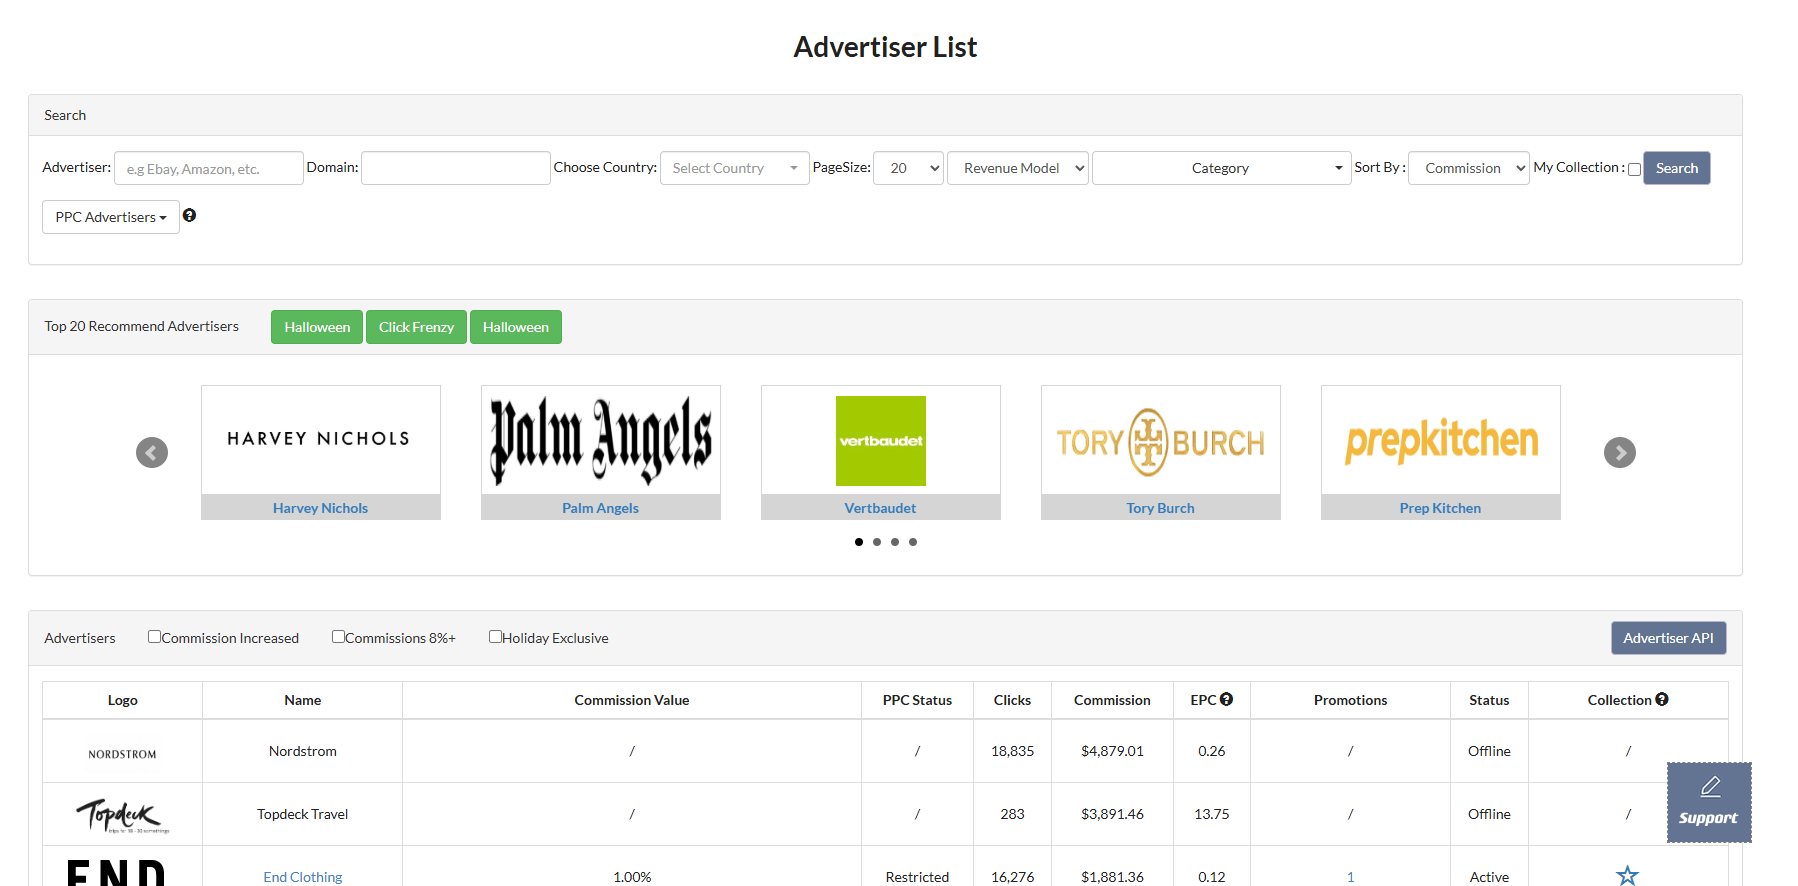Select the first carousel pagination dot
This screenshot has width=1798, height=886.
(x=859, y=542)
